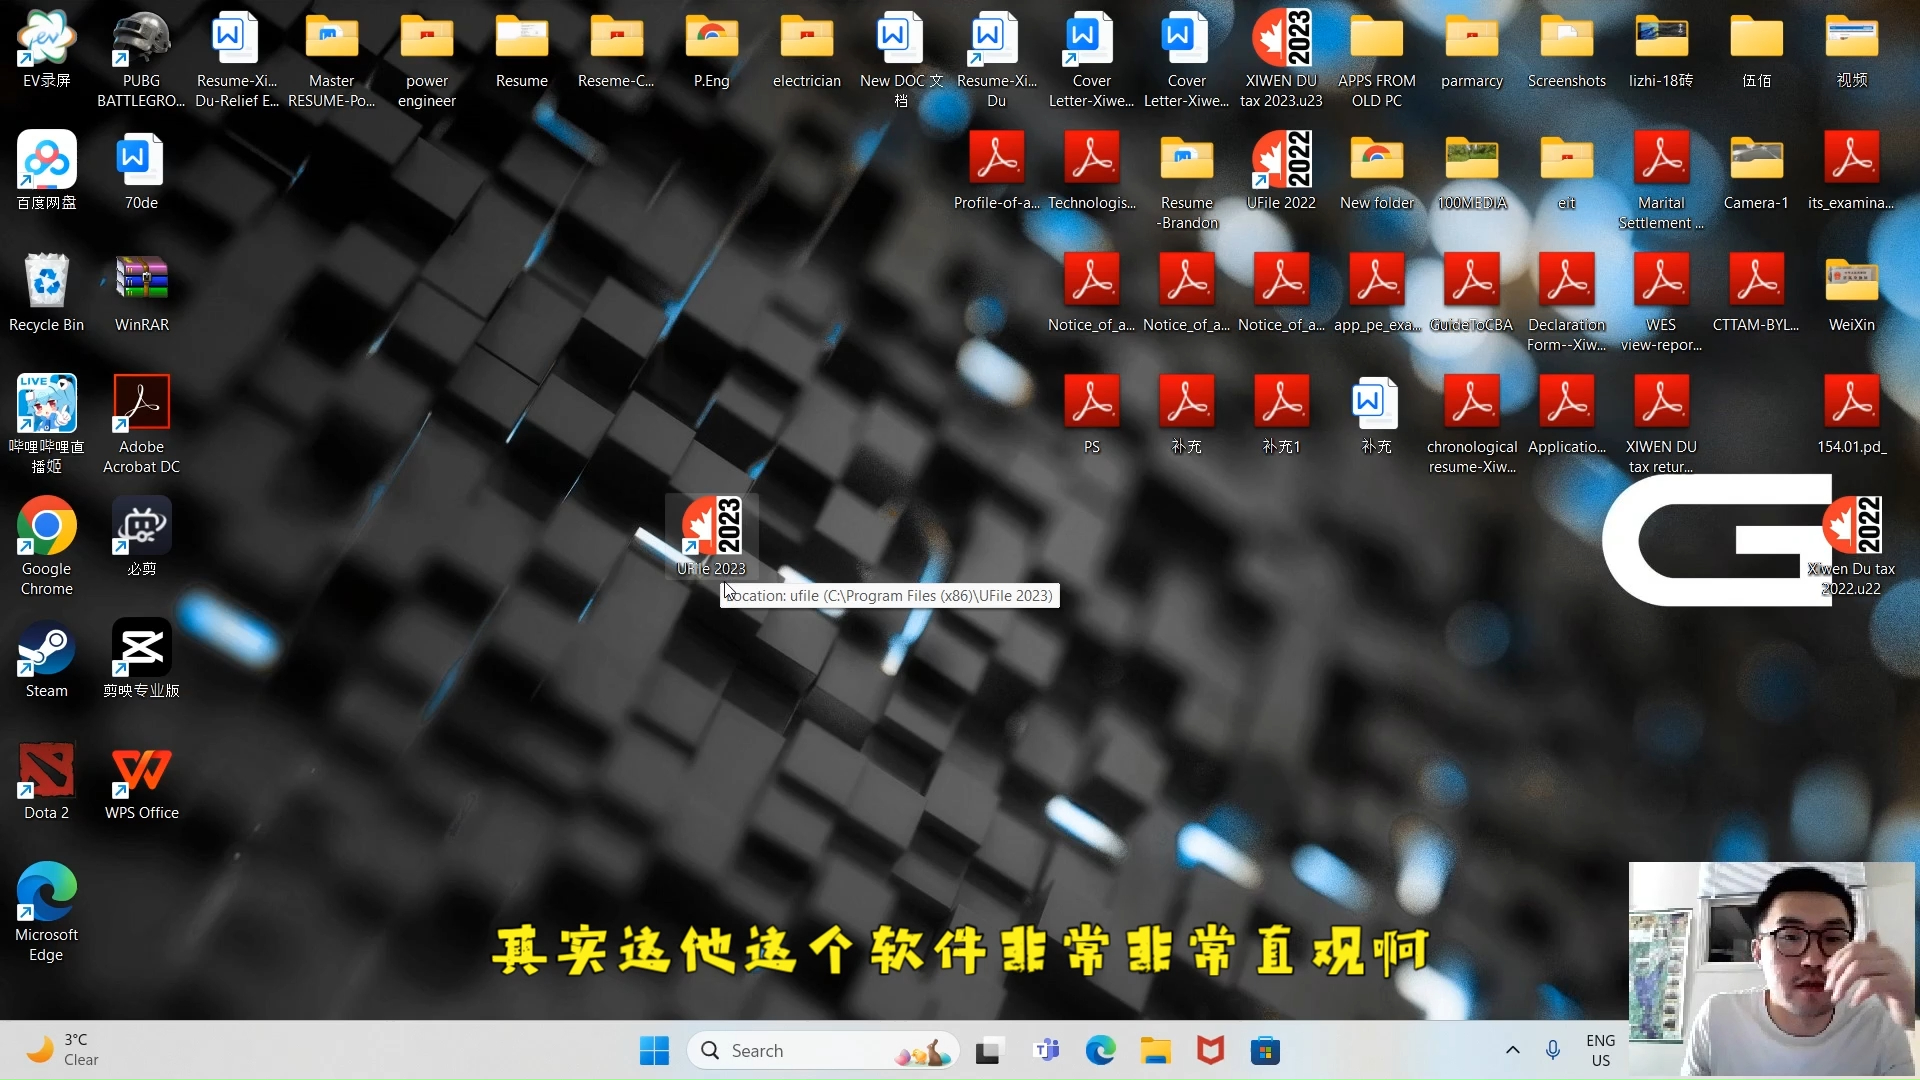
Task: Open Windows Start menu
Action: click(x=654, y=1050)
